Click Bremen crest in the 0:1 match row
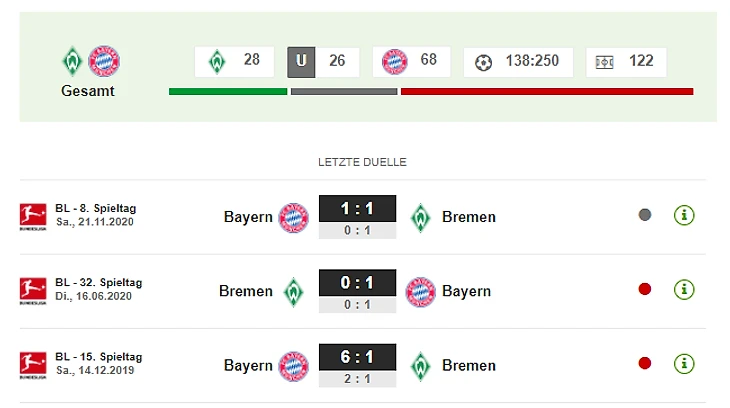 tap(293, 291)
